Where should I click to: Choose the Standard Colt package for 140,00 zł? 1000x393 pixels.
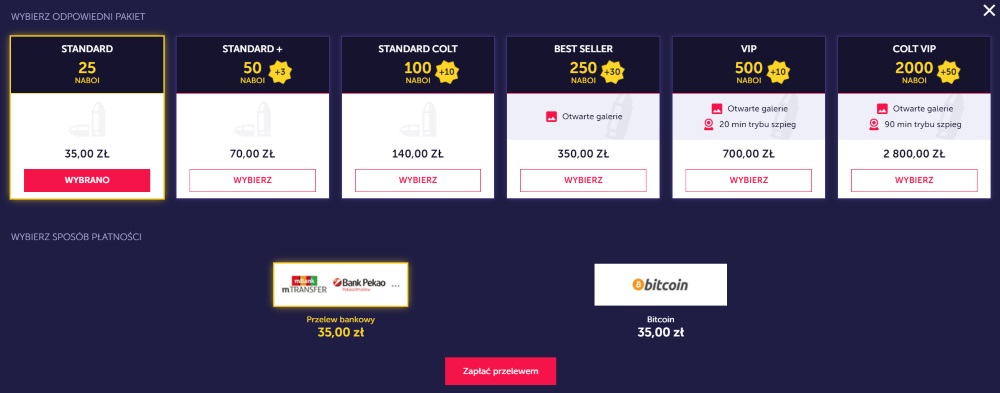[418, 181]
